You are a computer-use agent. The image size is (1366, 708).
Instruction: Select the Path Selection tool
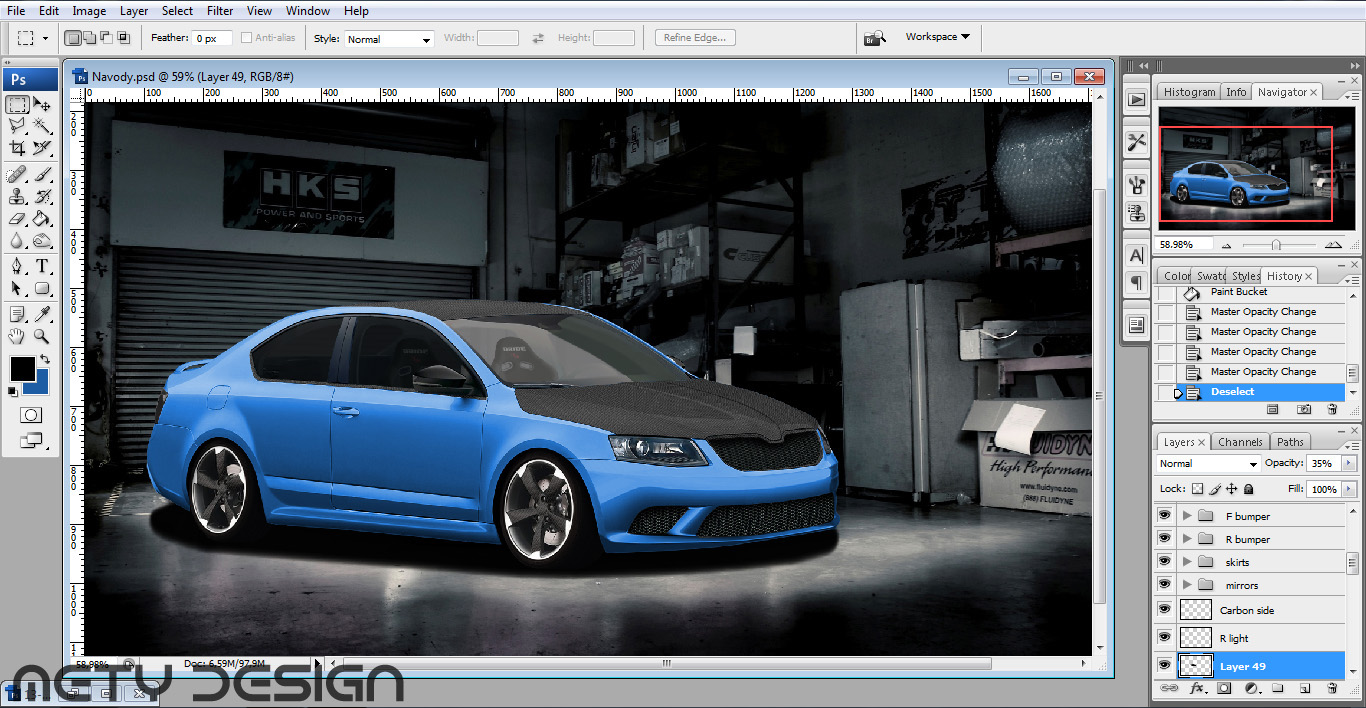pos(17,288)
